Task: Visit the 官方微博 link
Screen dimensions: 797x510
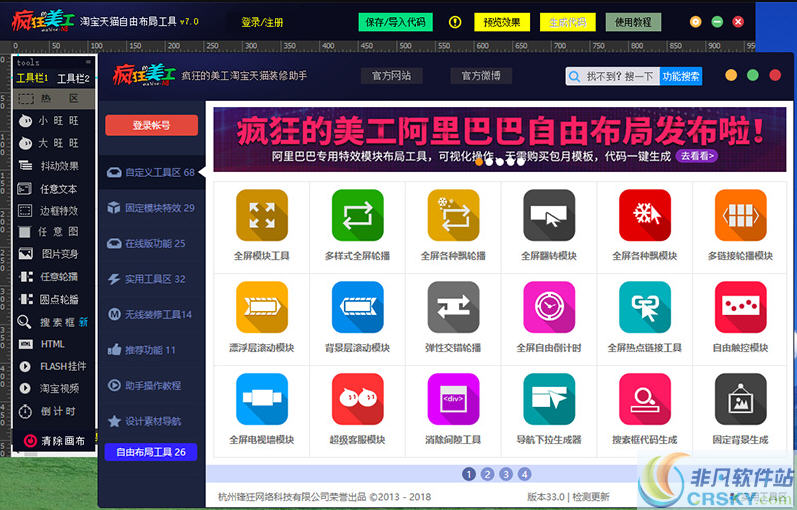Action: pos(481,76)
